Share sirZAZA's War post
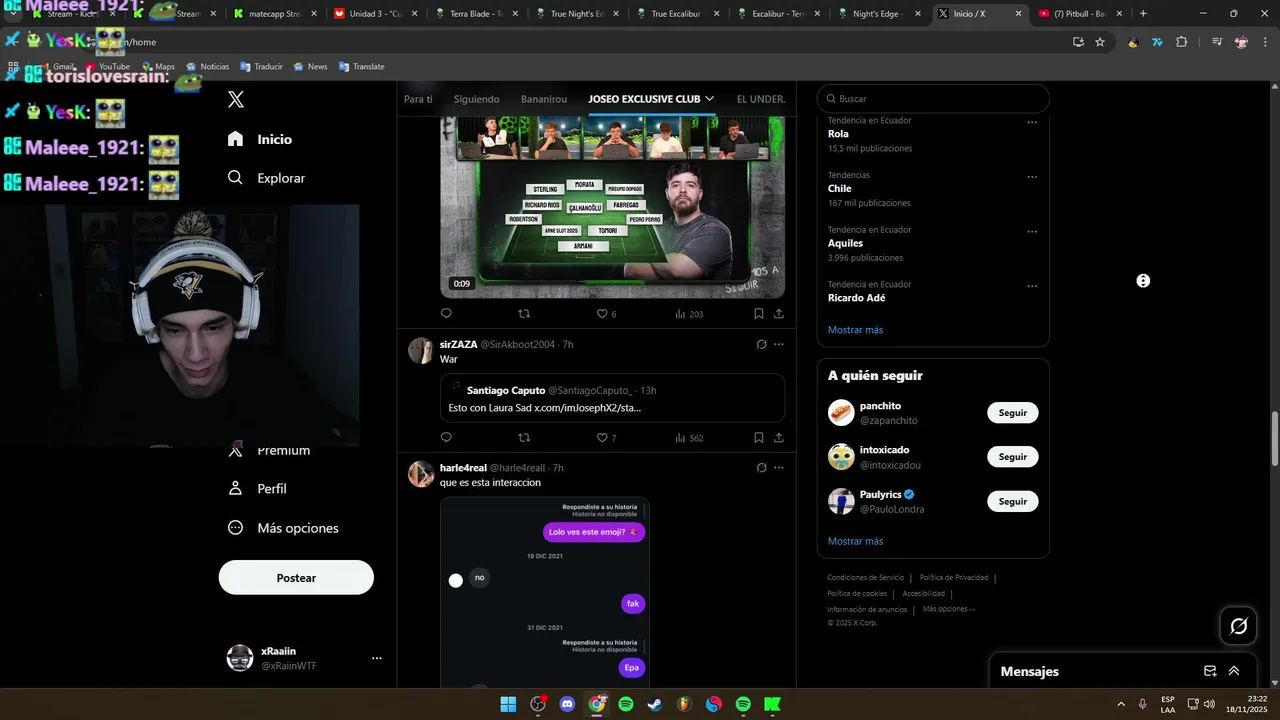This screenshot has width=1280, height=720. [778, 437]
